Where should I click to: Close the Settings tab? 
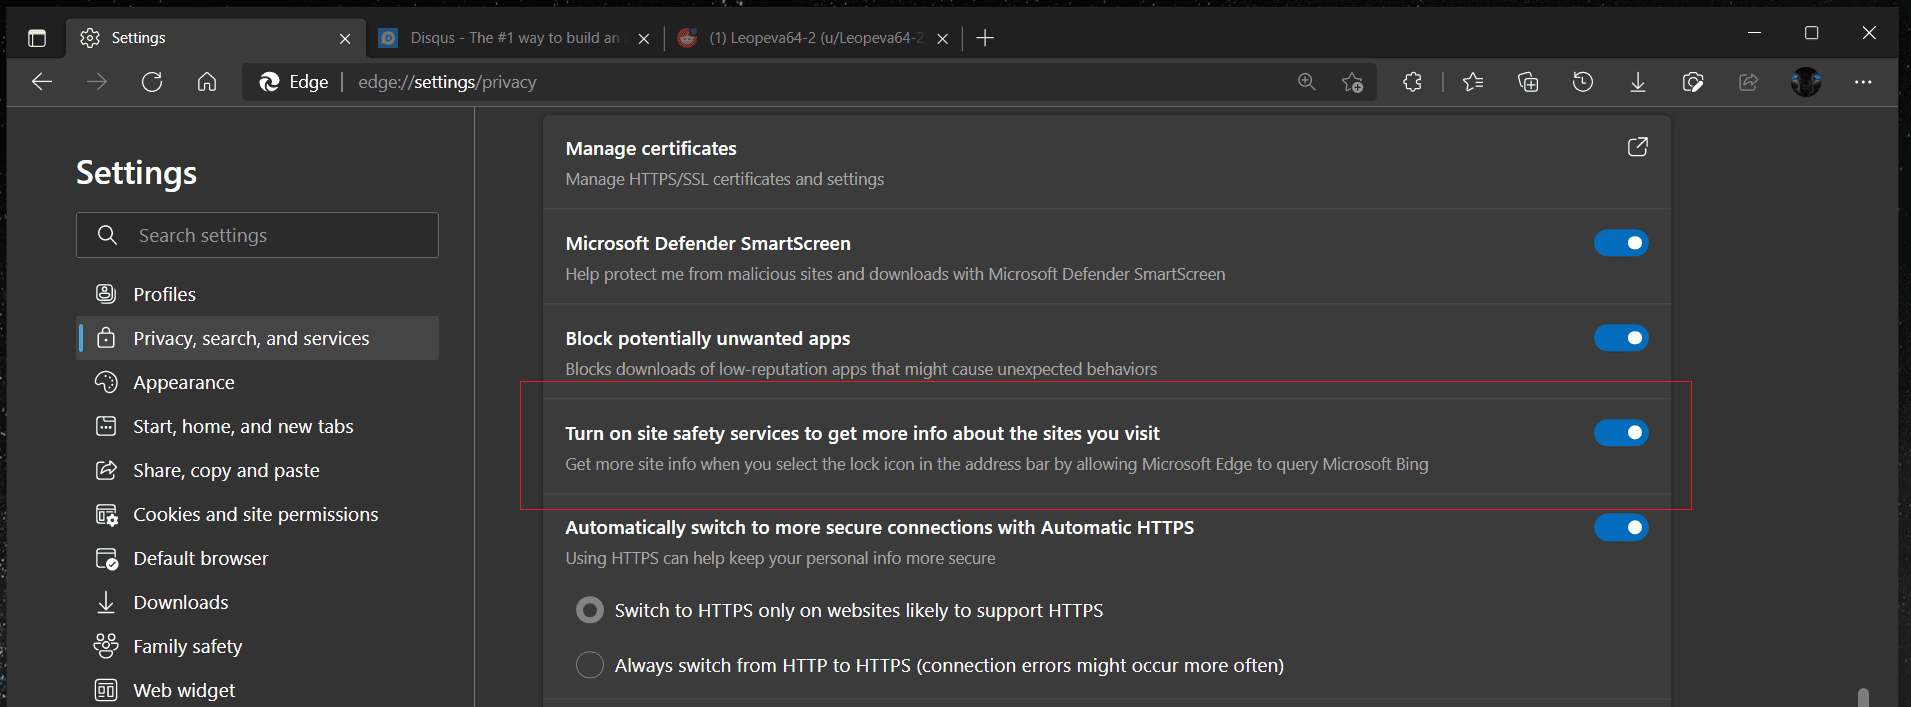tap(345, 39)
